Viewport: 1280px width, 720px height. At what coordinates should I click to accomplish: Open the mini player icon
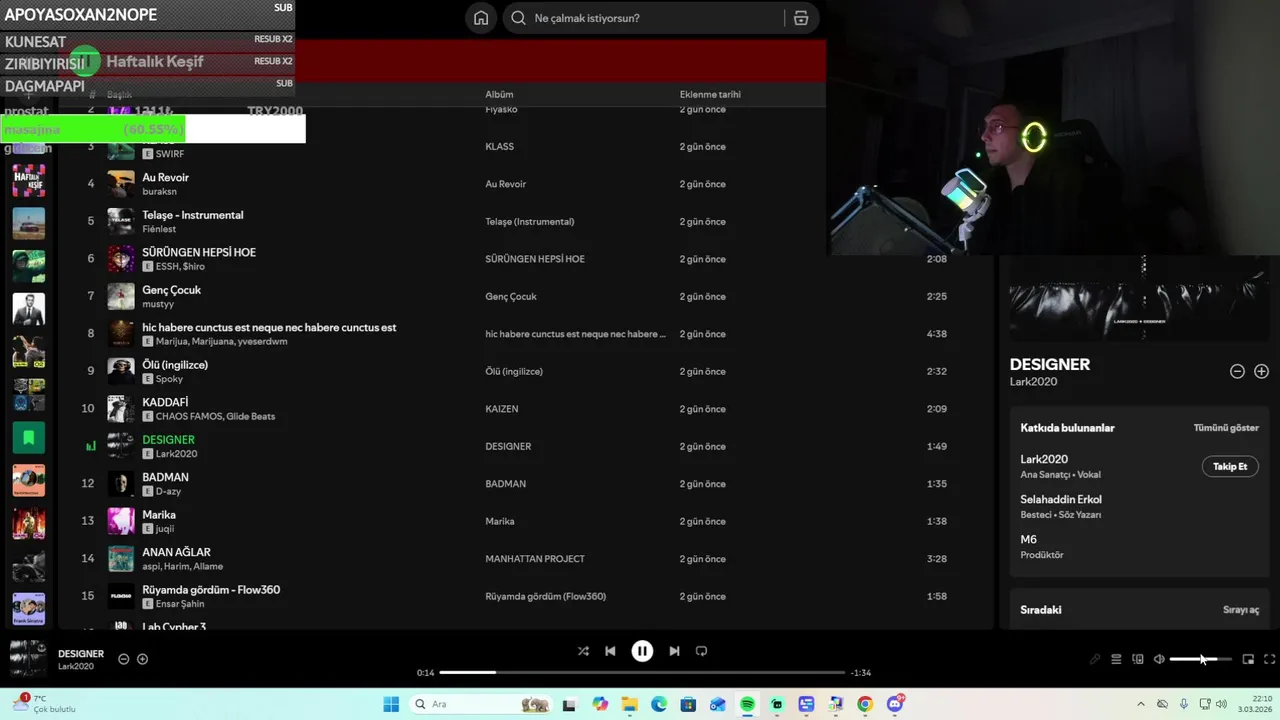coord(1248,659)
